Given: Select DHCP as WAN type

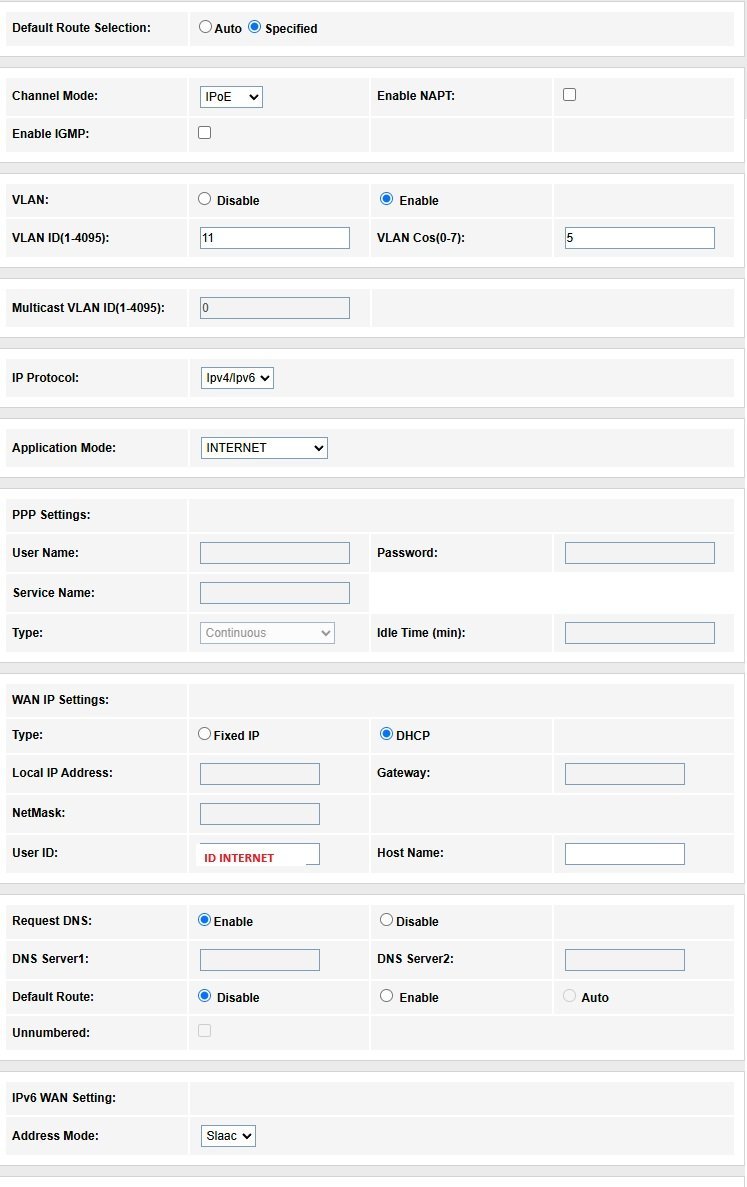Looking at the screenshot, I should 386,734.
